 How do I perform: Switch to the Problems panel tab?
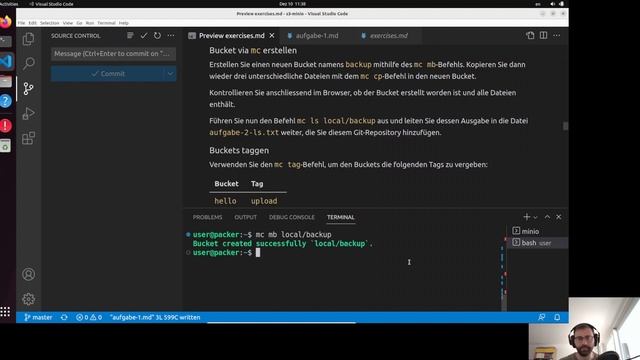tap(207, 217)
